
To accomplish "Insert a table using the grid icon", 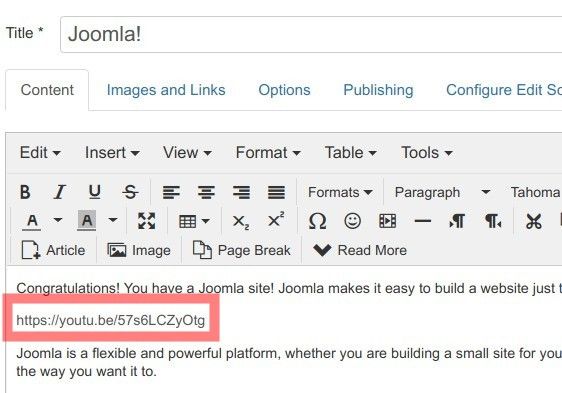I will (x=187, y=221).
